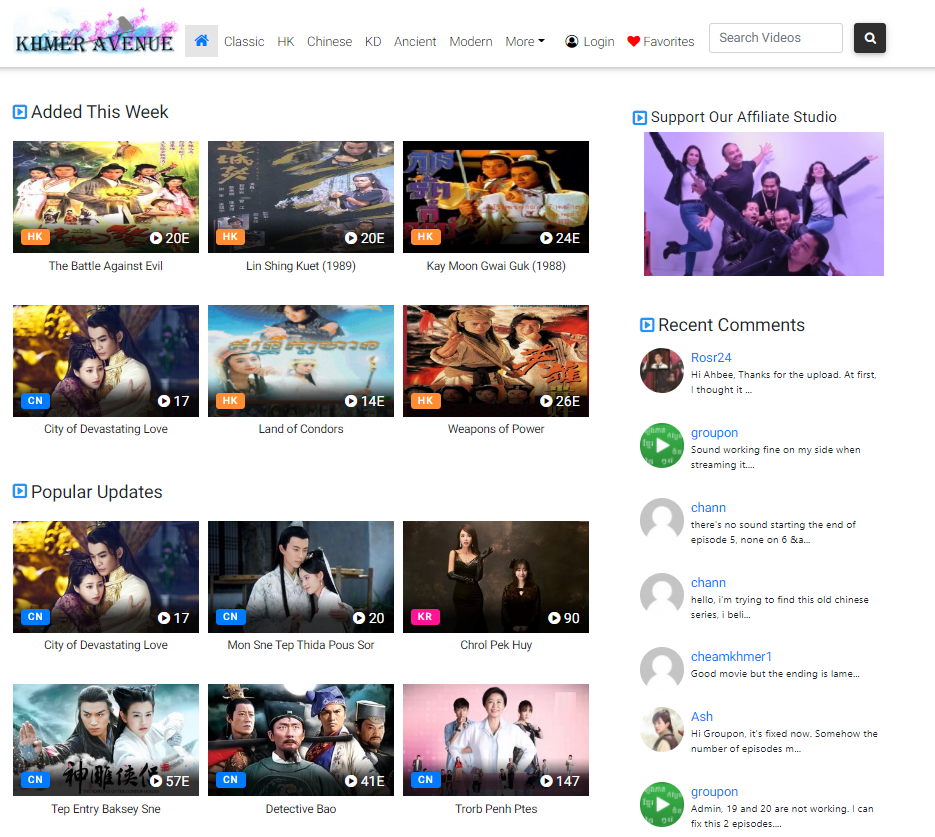Click Rosr24's comment avatar
The height and width of the screenshot is (837, 935).
point(661,370)
